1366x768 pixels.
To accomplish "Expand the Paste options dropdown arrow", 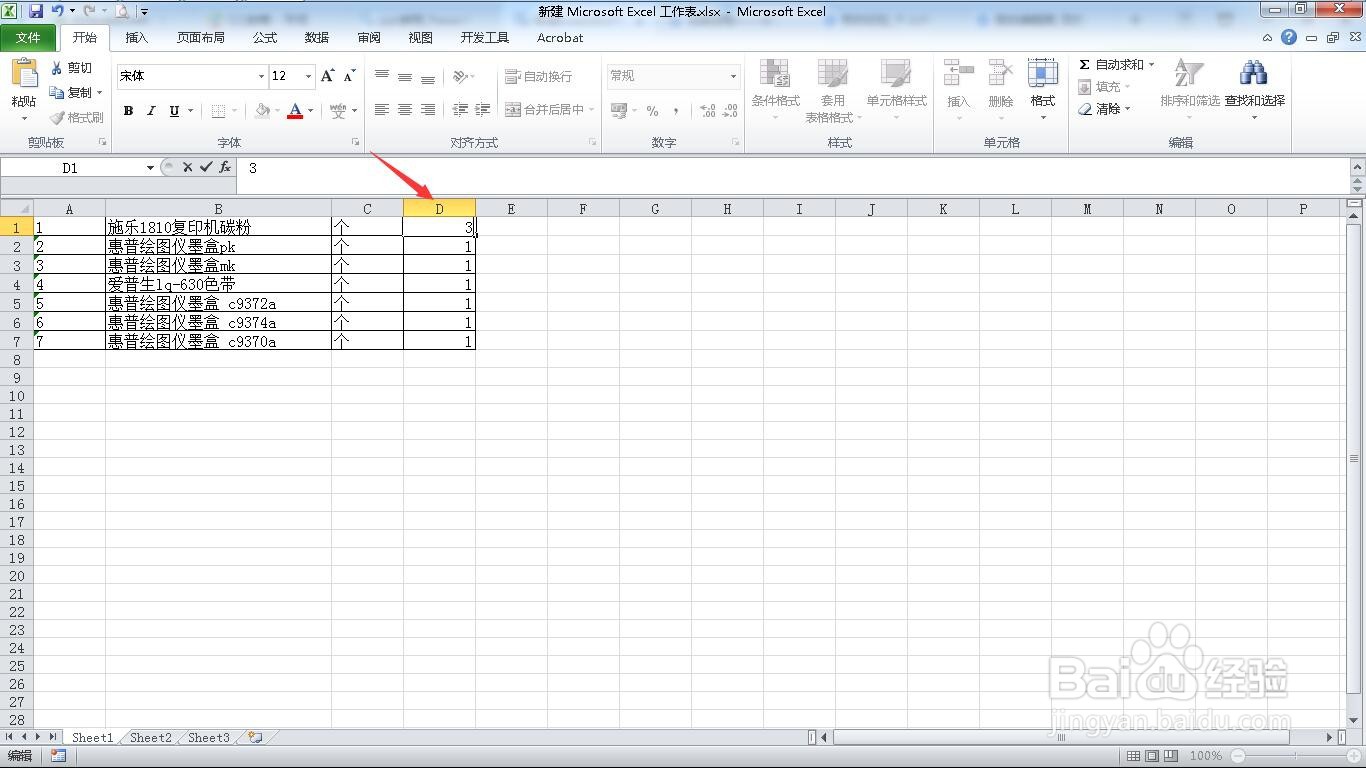I will pyautogui.click(x=23, y=117).
